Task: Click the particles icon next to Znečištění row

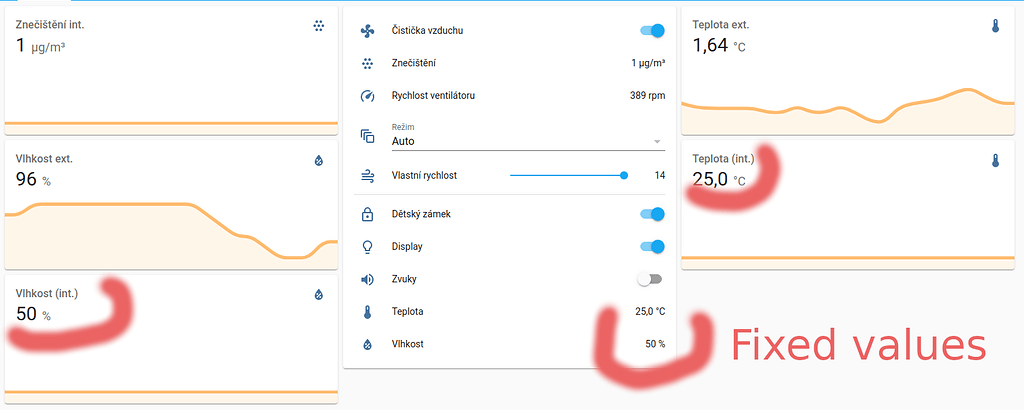Action: (x=367, y=63)
